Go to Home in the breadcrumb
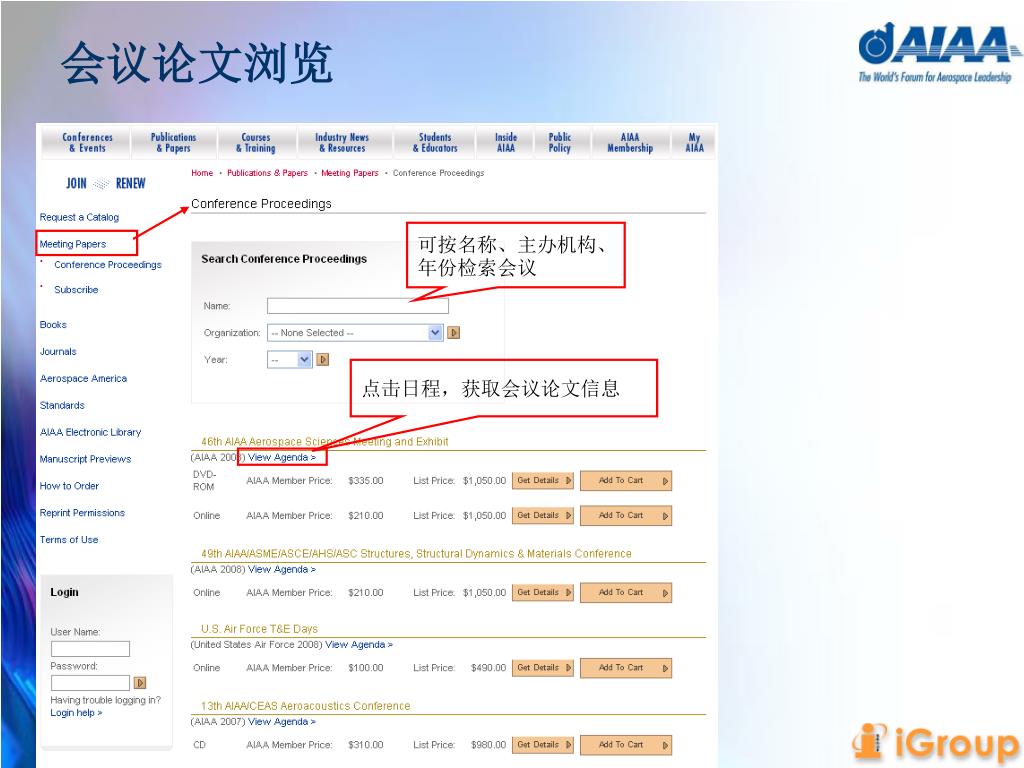The width and height of the screenshot is (1024, 768). tap(202, 173)
